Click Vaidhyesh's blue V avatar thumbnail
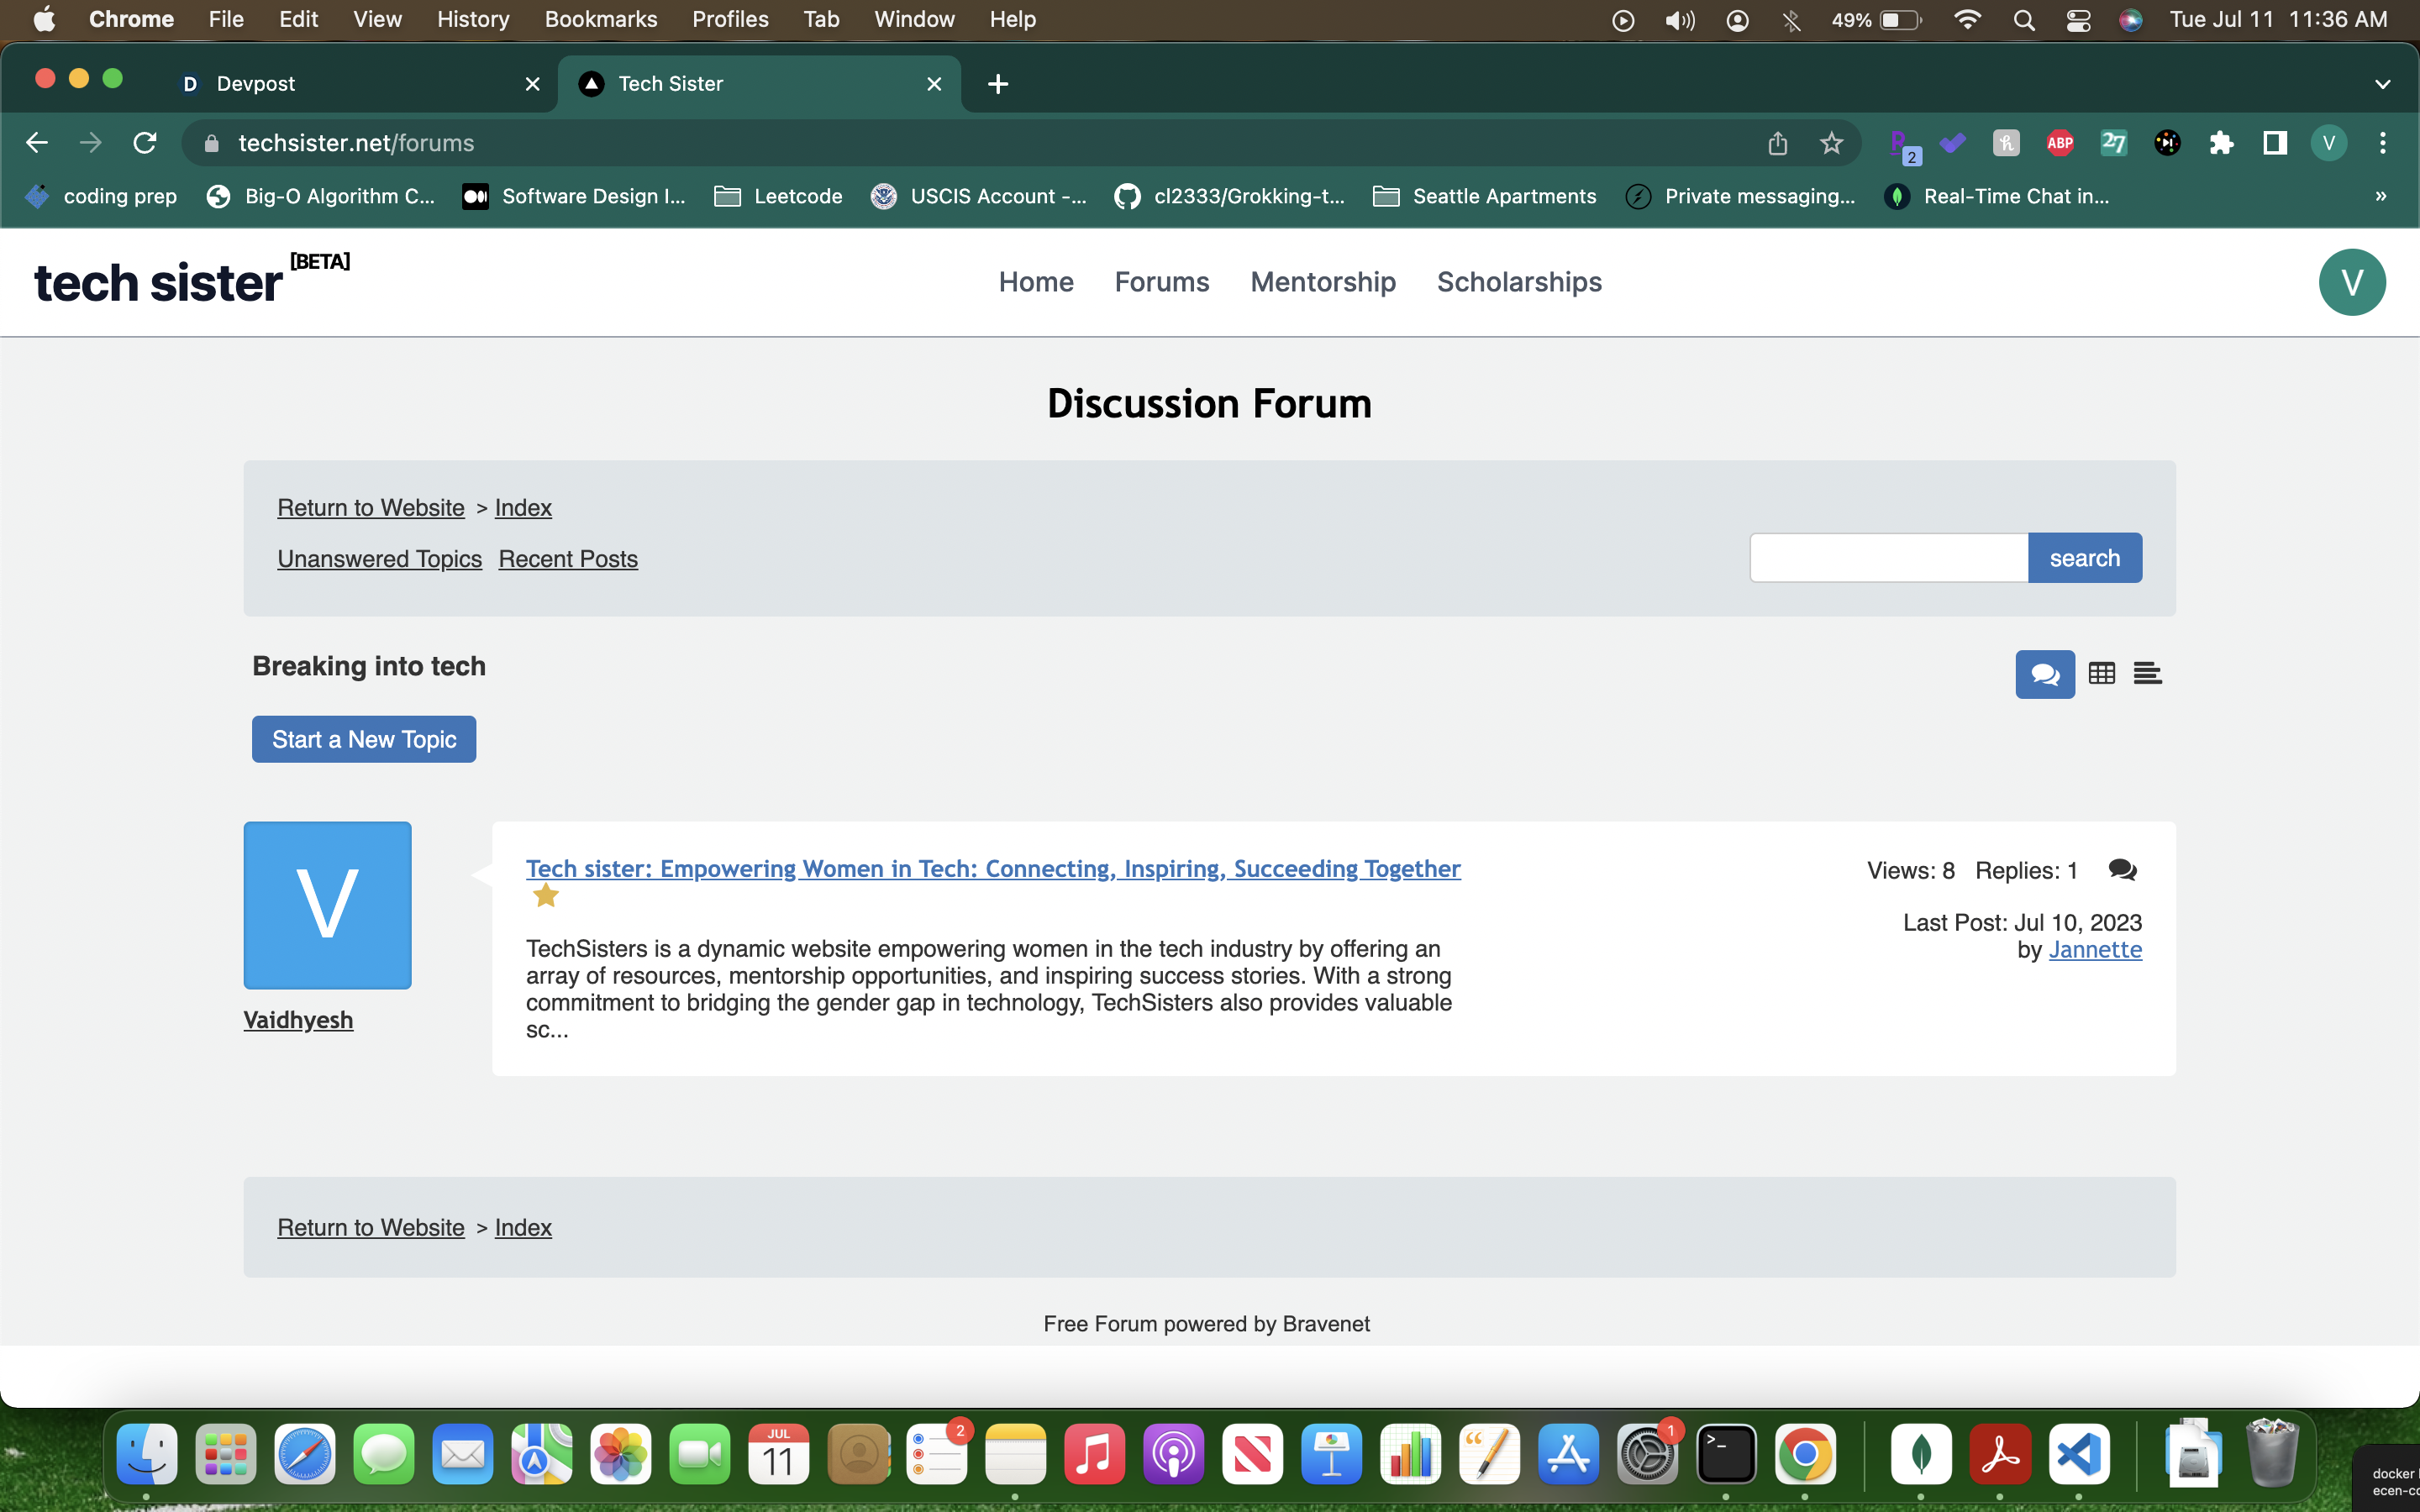Viewport: 2420px width, 1512px height. click(327, 905)
